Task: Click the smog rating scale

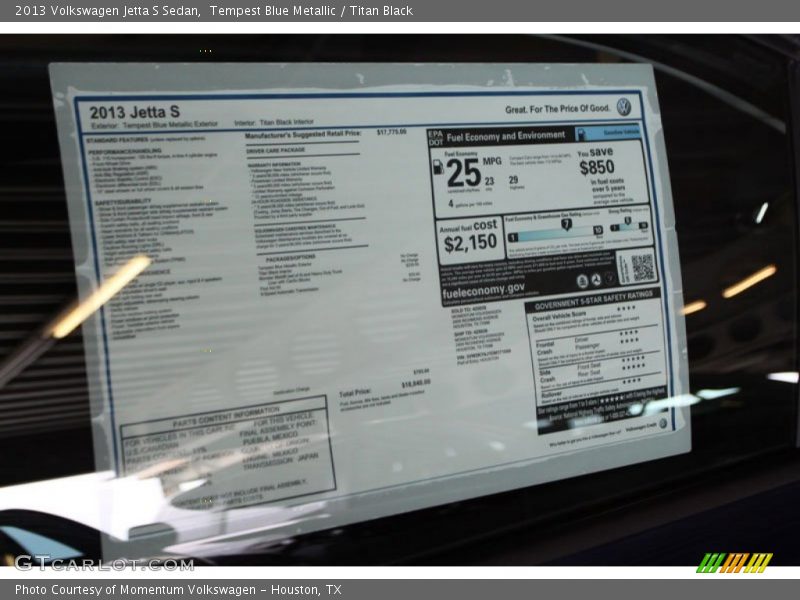Action: point(628,225)
